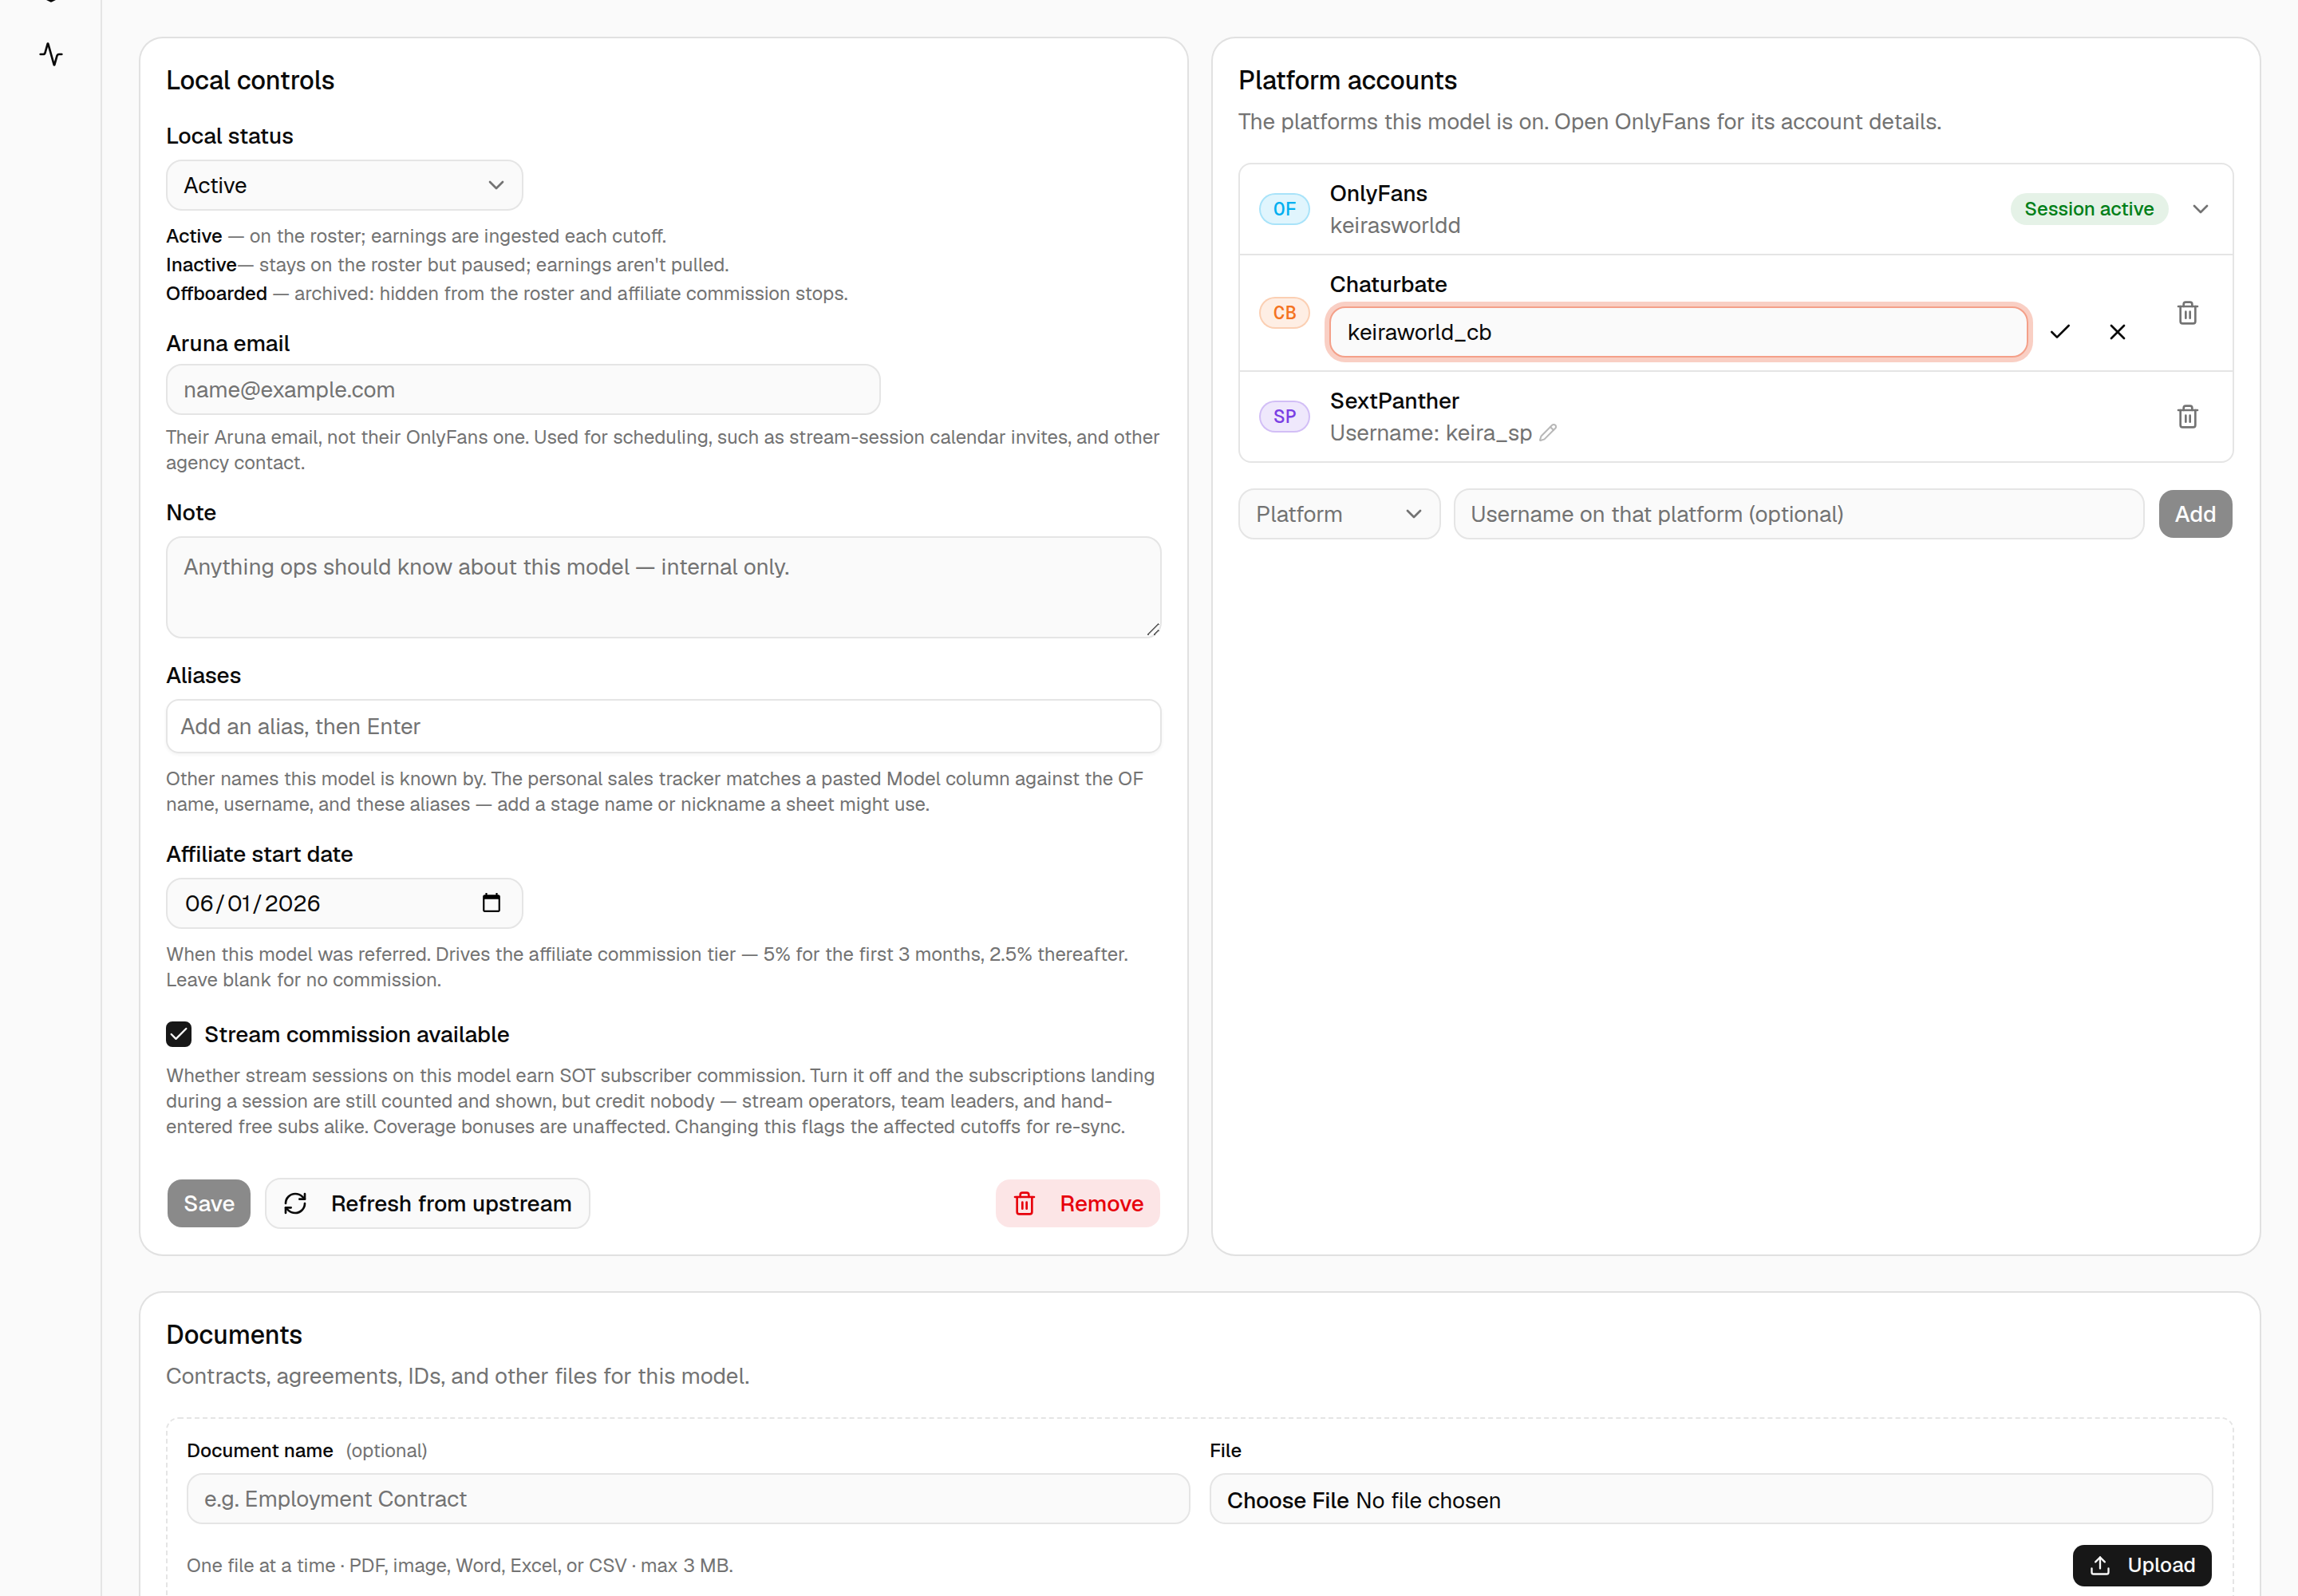Click the keirasworldd OnlyFans username
Image resolution: width=2298 pixels, height=1596 pixels.
tap(1395, 226)
